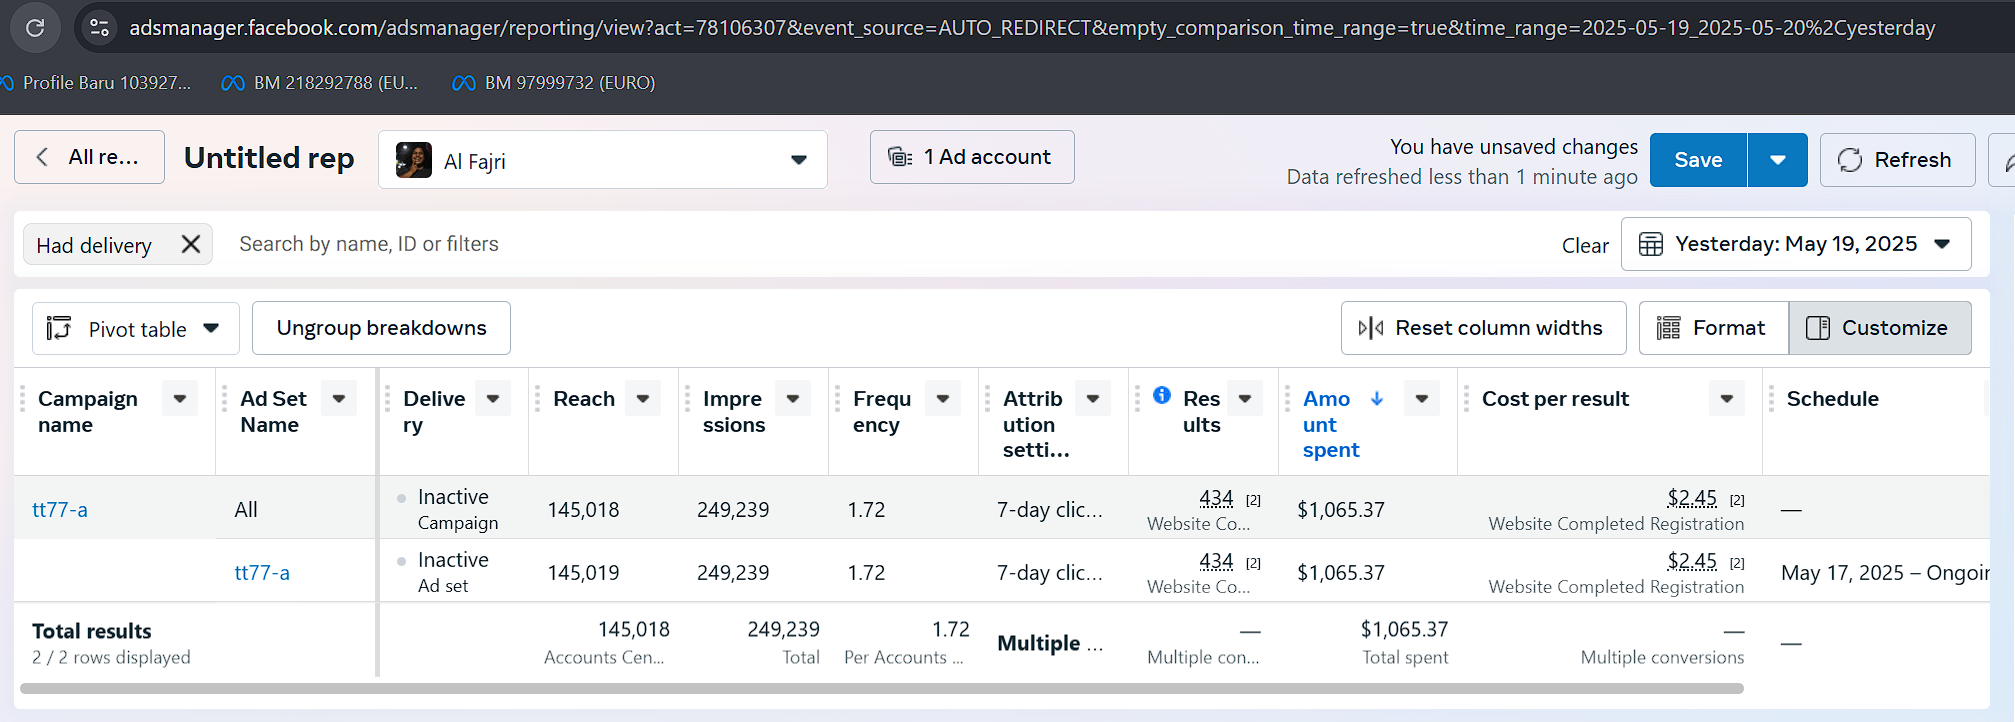The height and width of the screenshot is (722, 2015).
Task: Select the total $1,065.37 Total spent value
Action: [1404, 629]
